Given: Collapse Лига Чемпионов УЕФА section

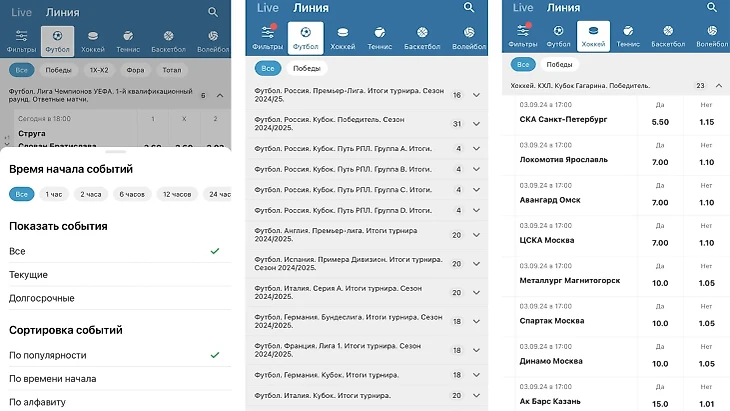Looking at the screenshot, I should 220,95.
